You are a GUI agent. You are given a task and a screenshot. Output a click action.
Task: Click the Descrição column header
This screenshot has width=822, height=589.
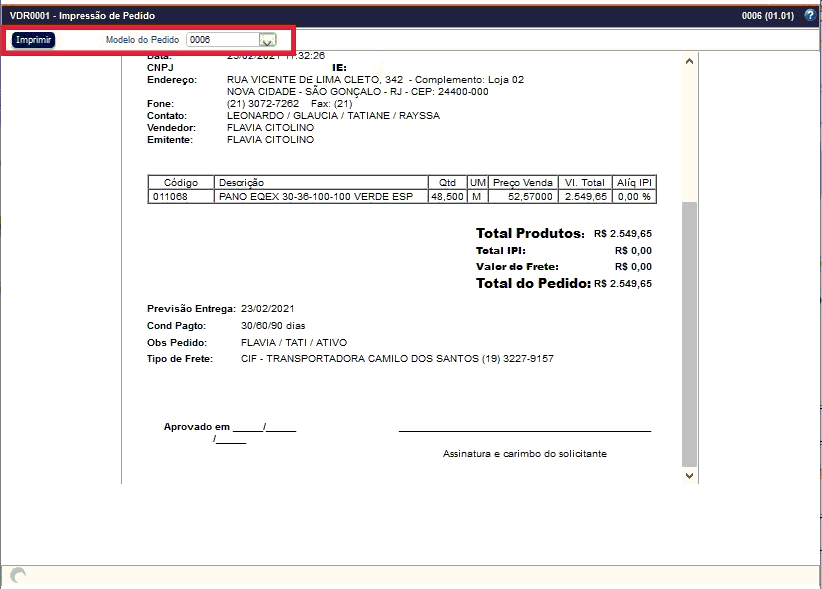point(241,183)
